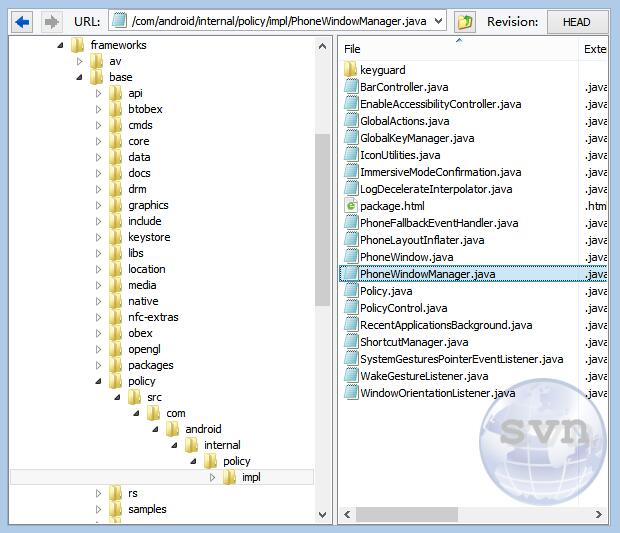The height and width of the screenshot is (533, 620).
Task: Select SystemGesturesPointerEventListener.java file
Action: 461,359
